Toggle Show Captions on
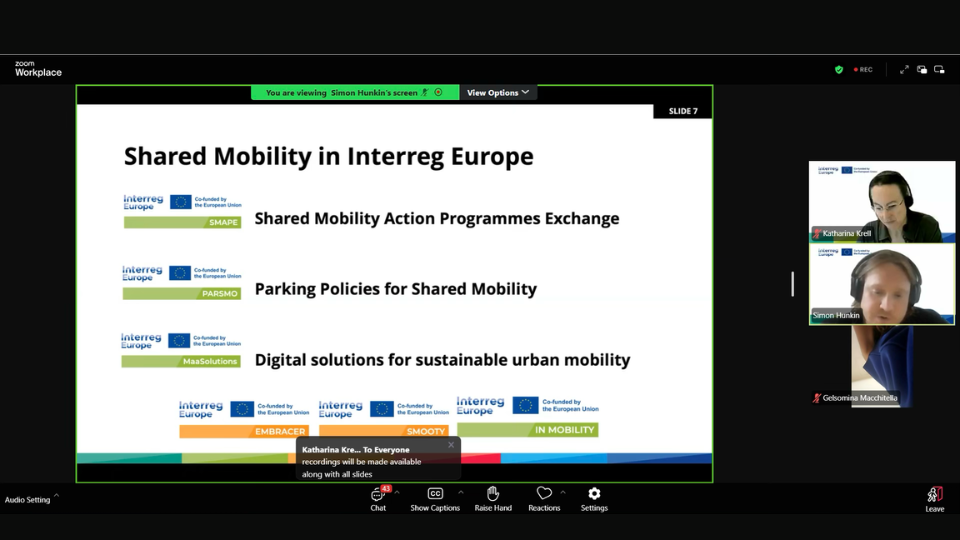Viewport: 960px width, 540px height. pyautogui.click(x=435, y=497)
